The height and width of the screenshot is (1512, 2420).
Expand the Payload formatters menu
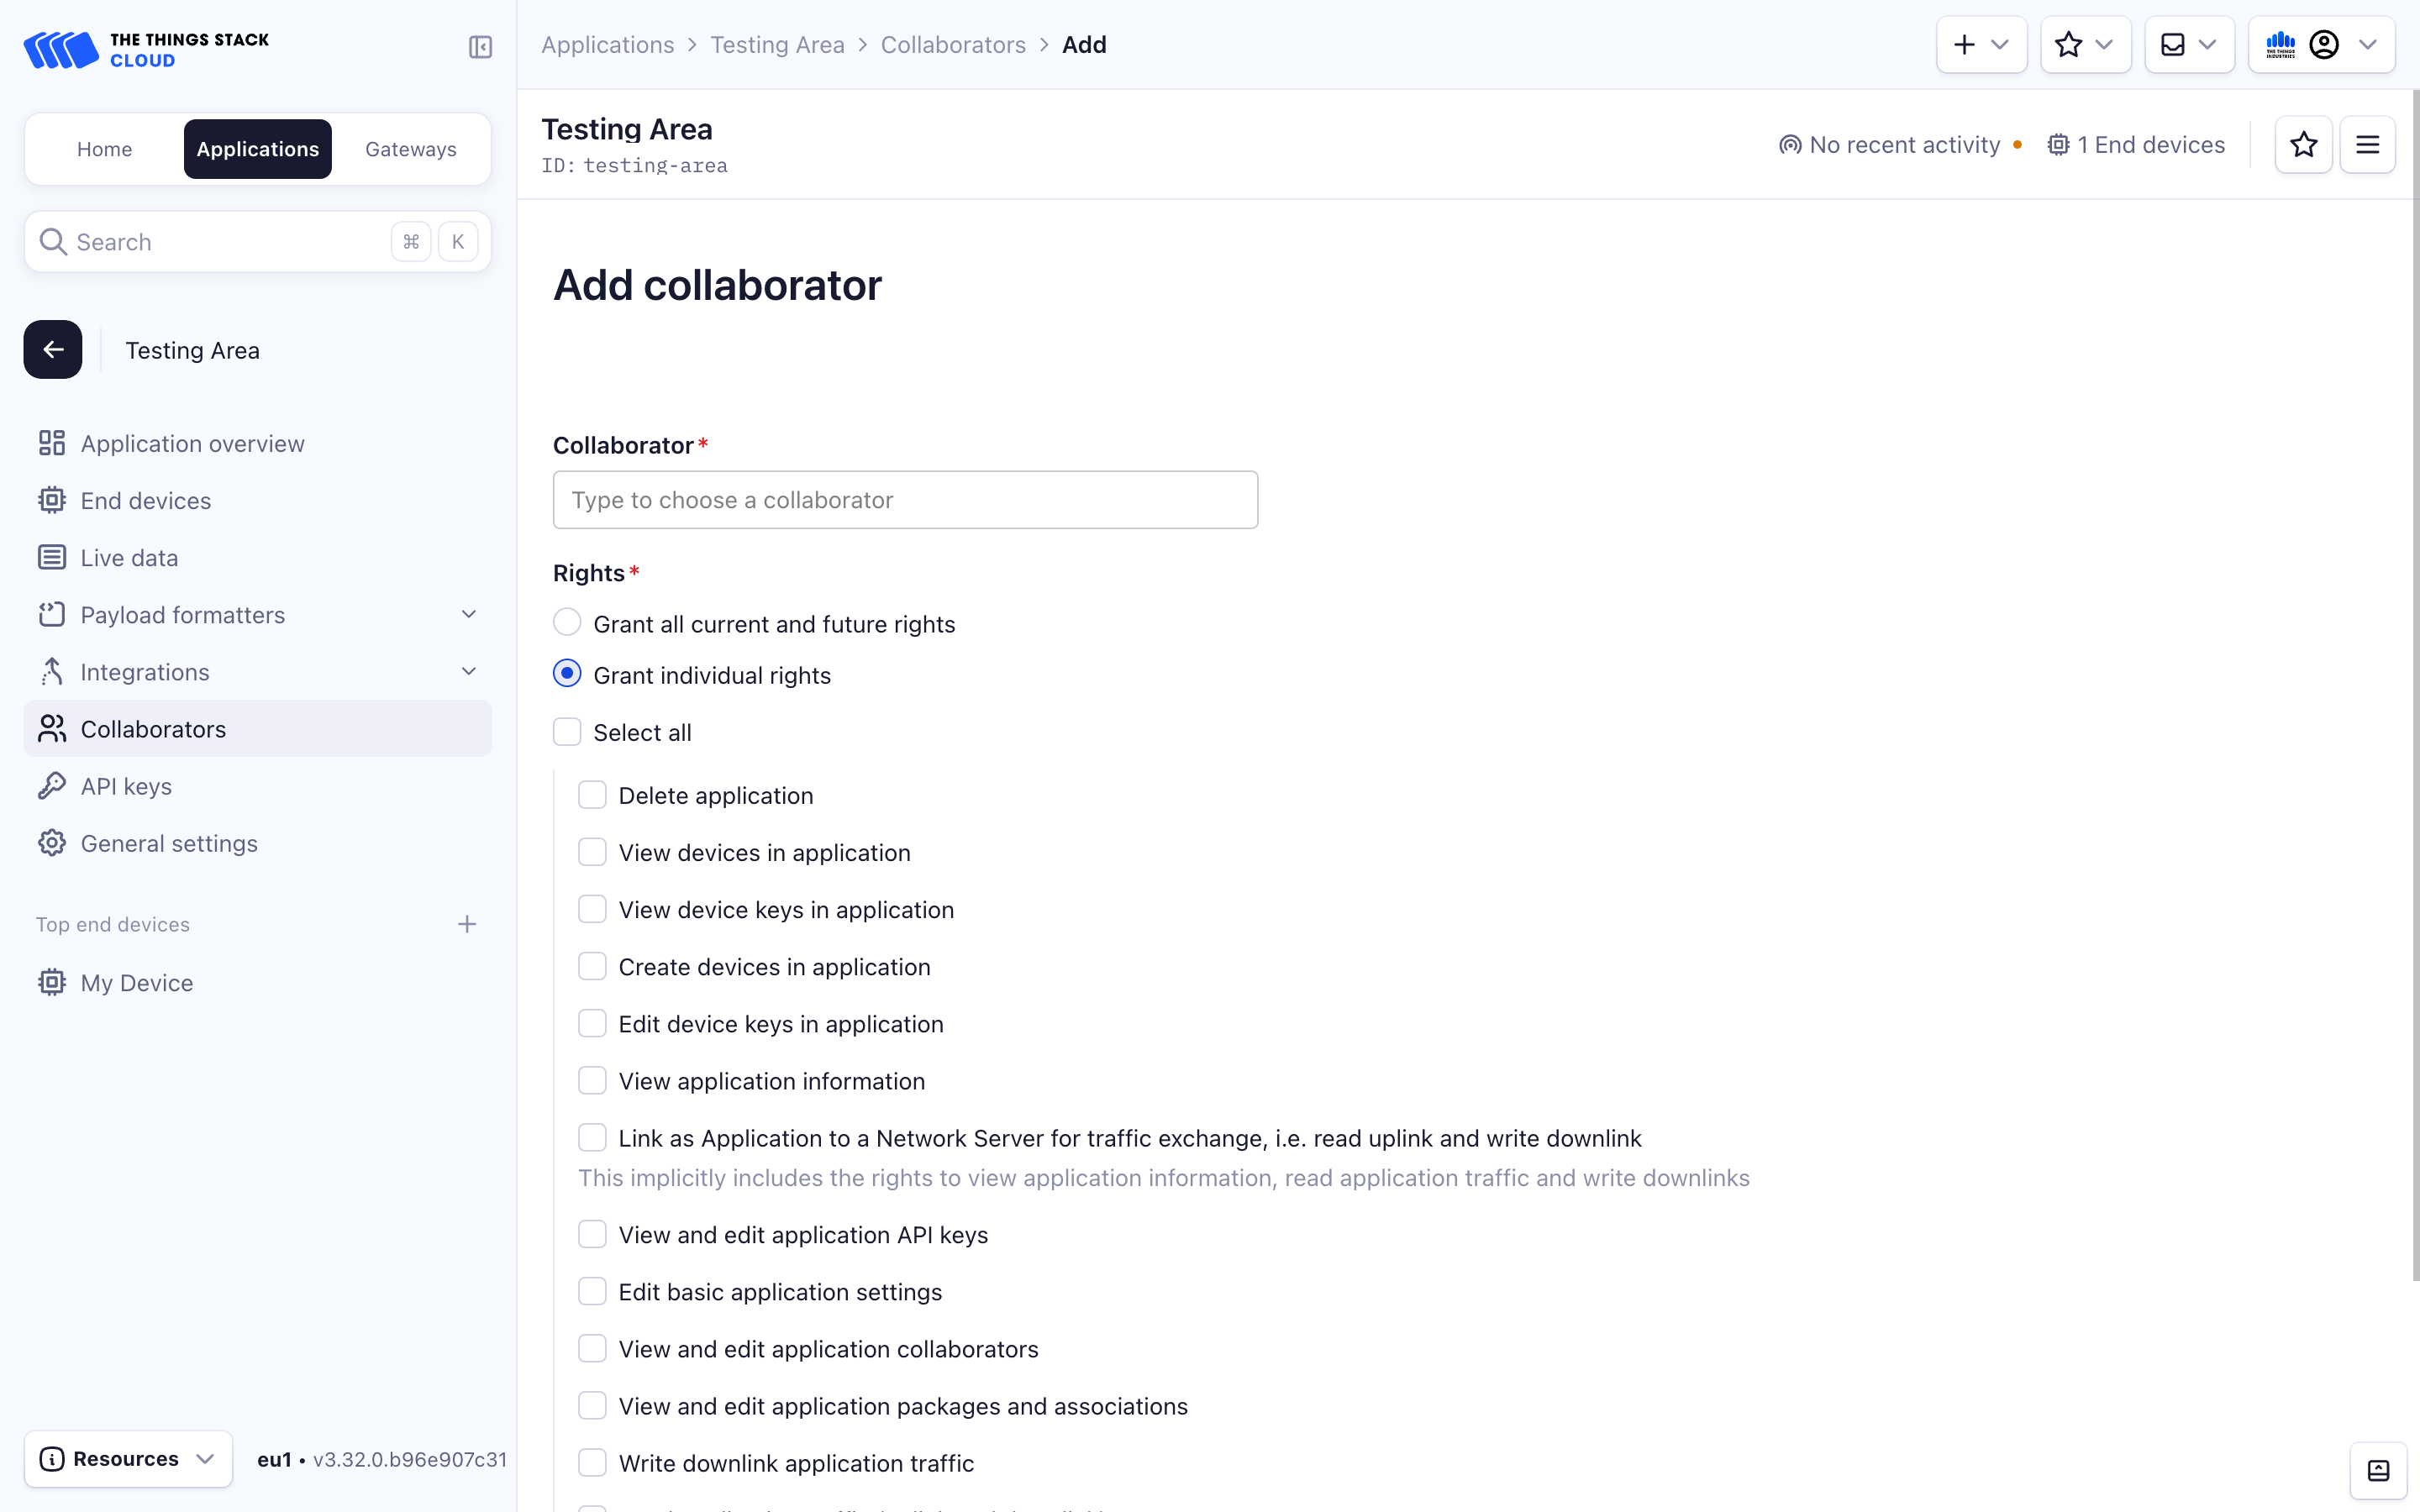[468, 614]
